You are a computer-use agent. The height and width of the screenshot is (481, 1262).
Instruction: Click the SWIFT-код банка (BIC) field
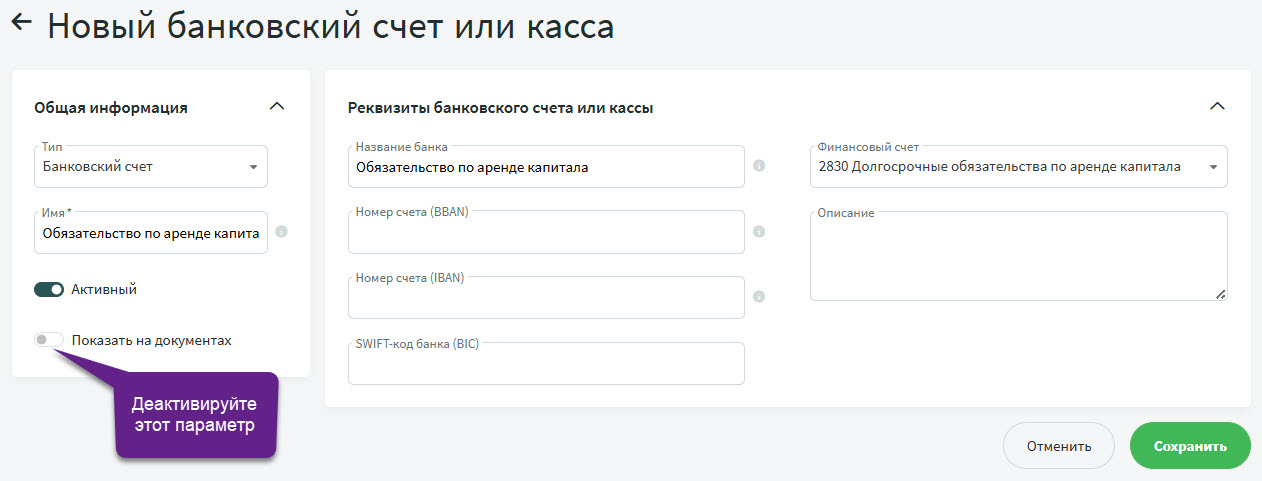pos(546,365)
